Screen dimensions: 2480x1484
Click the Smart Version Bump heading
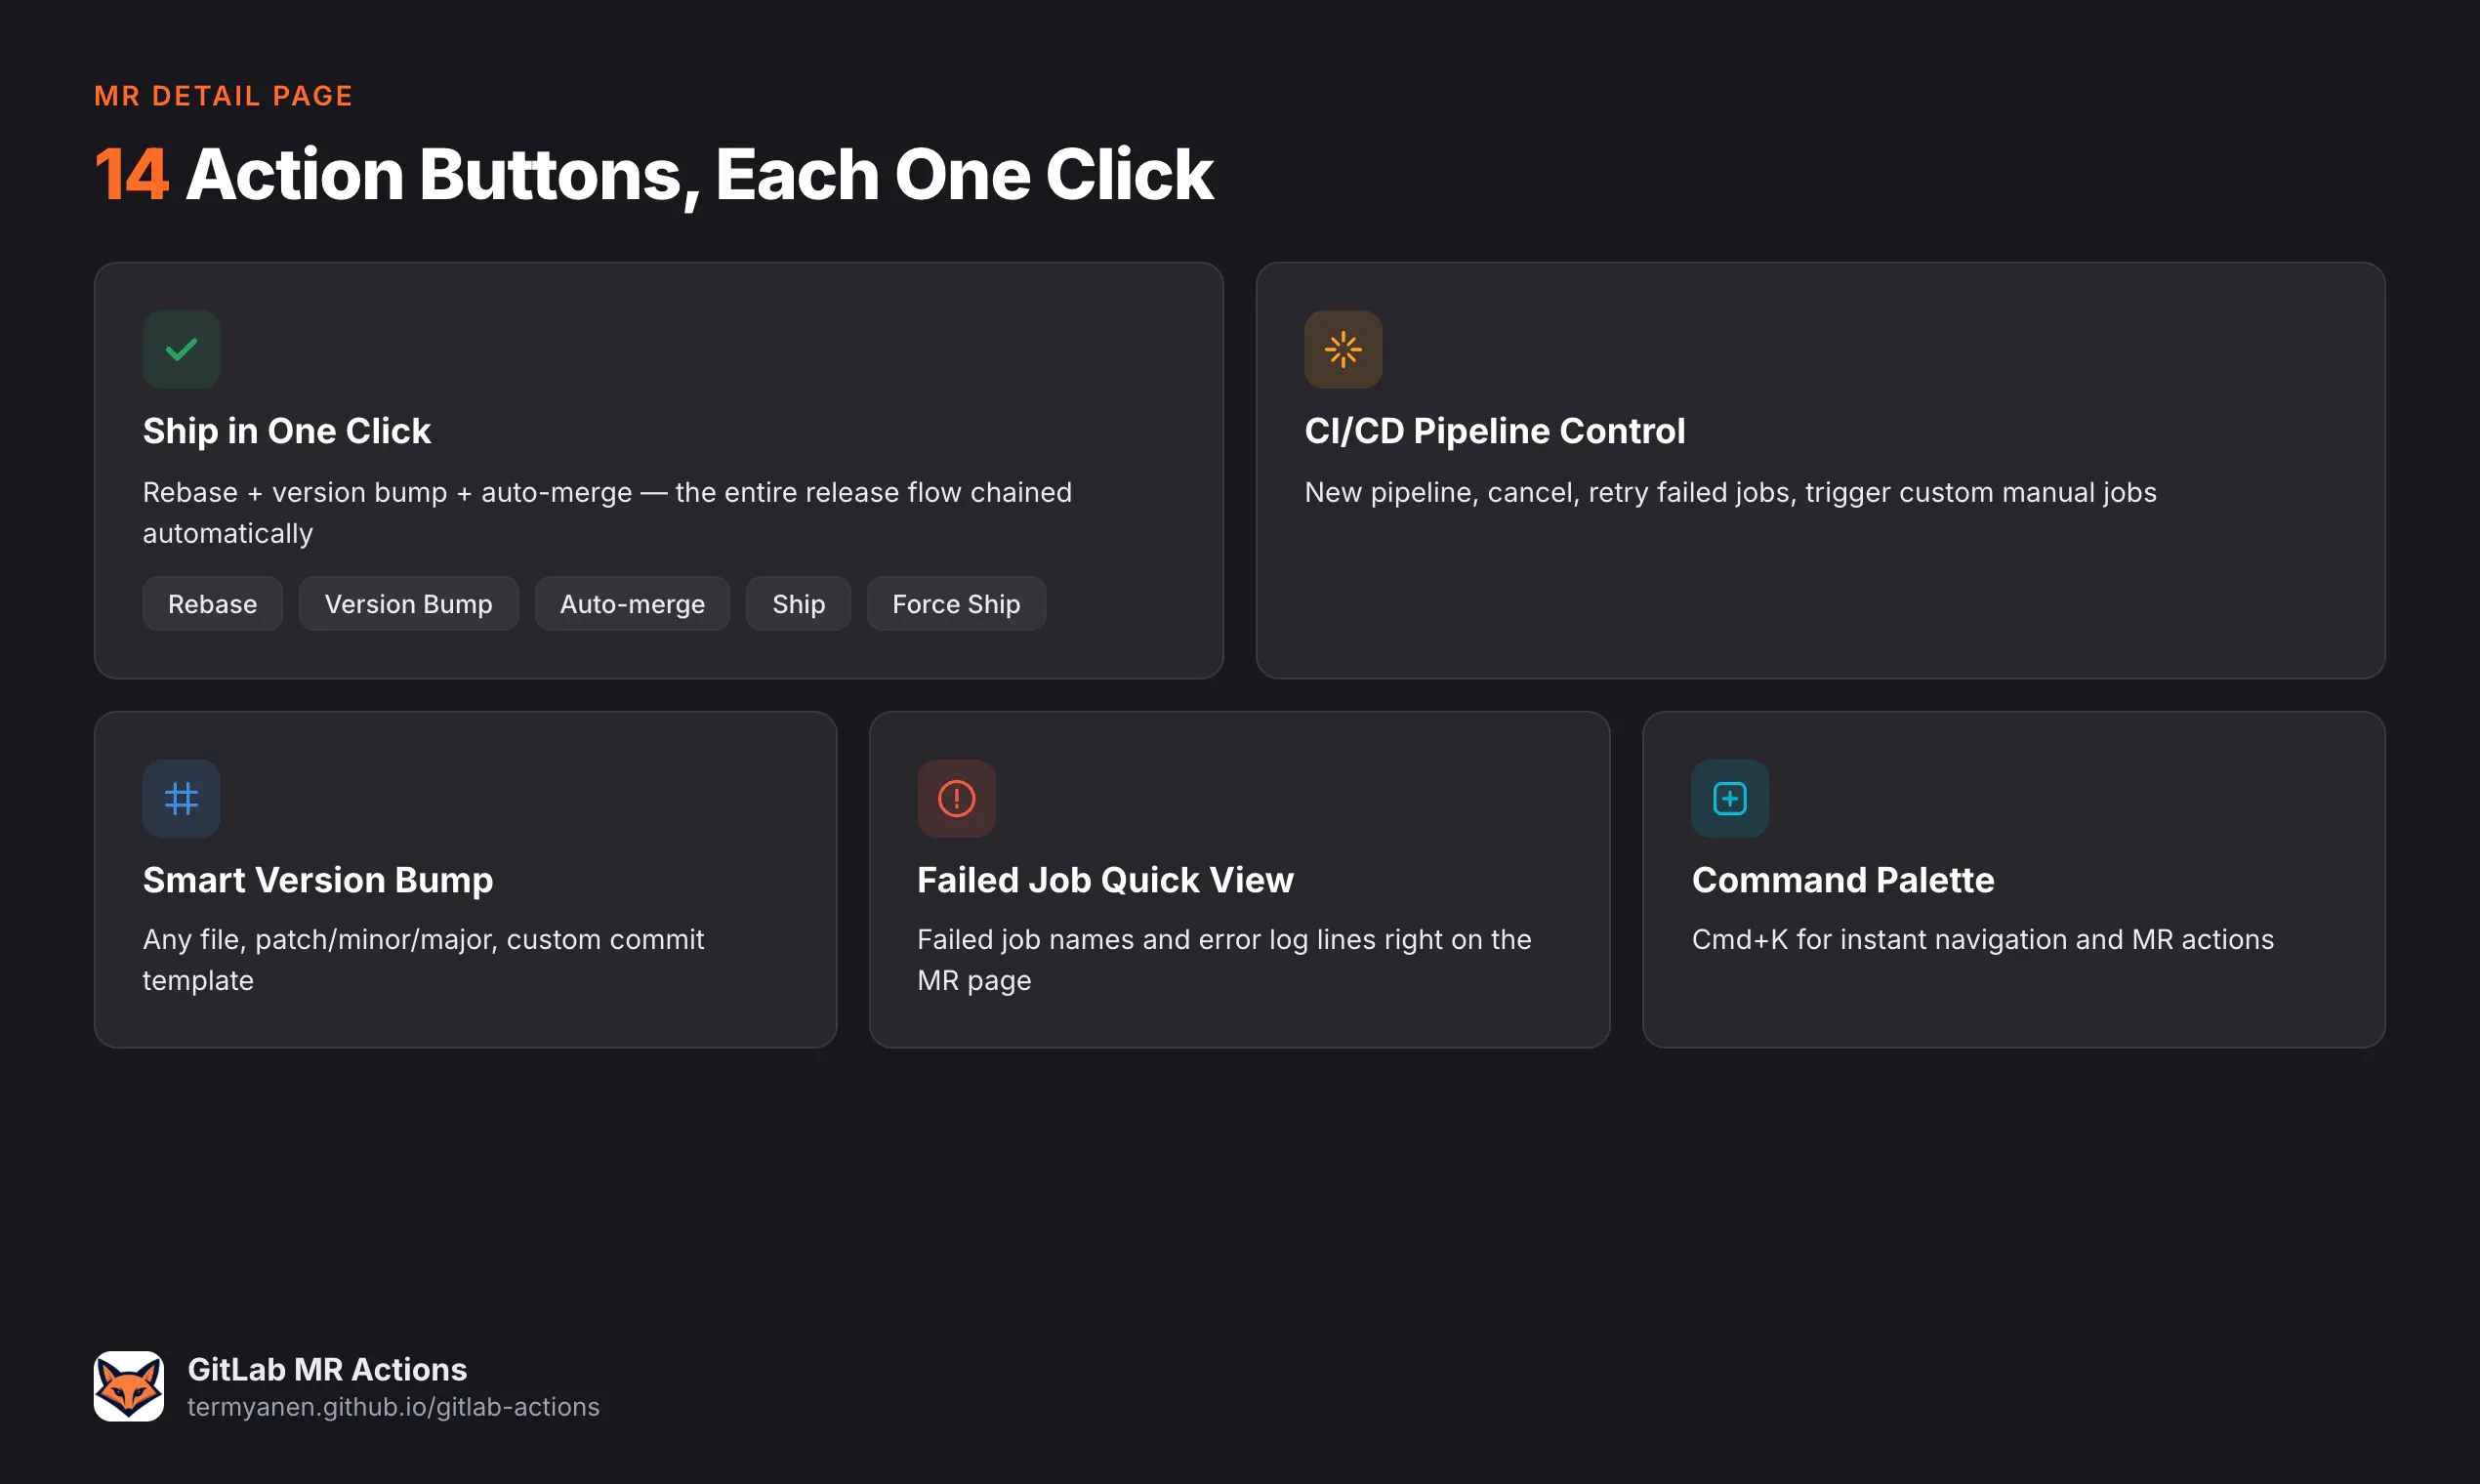pos(317,879)
